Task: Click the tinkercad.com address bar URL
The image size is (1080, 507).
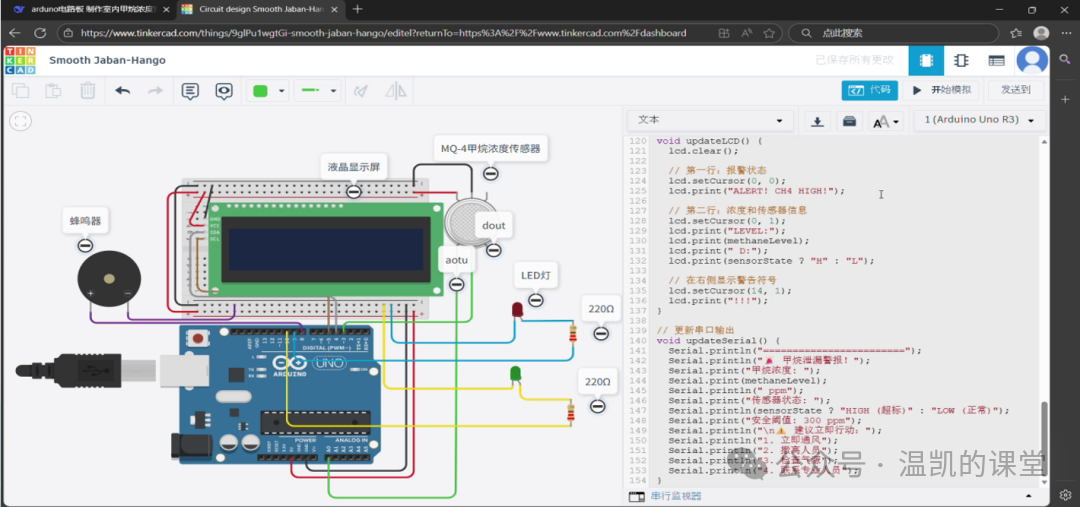Action: coord(383,33)
